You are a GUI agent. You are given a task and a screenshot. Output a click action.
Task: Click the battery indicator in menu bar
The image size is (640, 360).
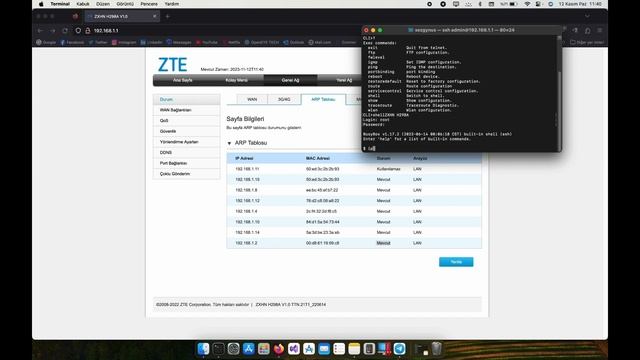click(509, 4)
